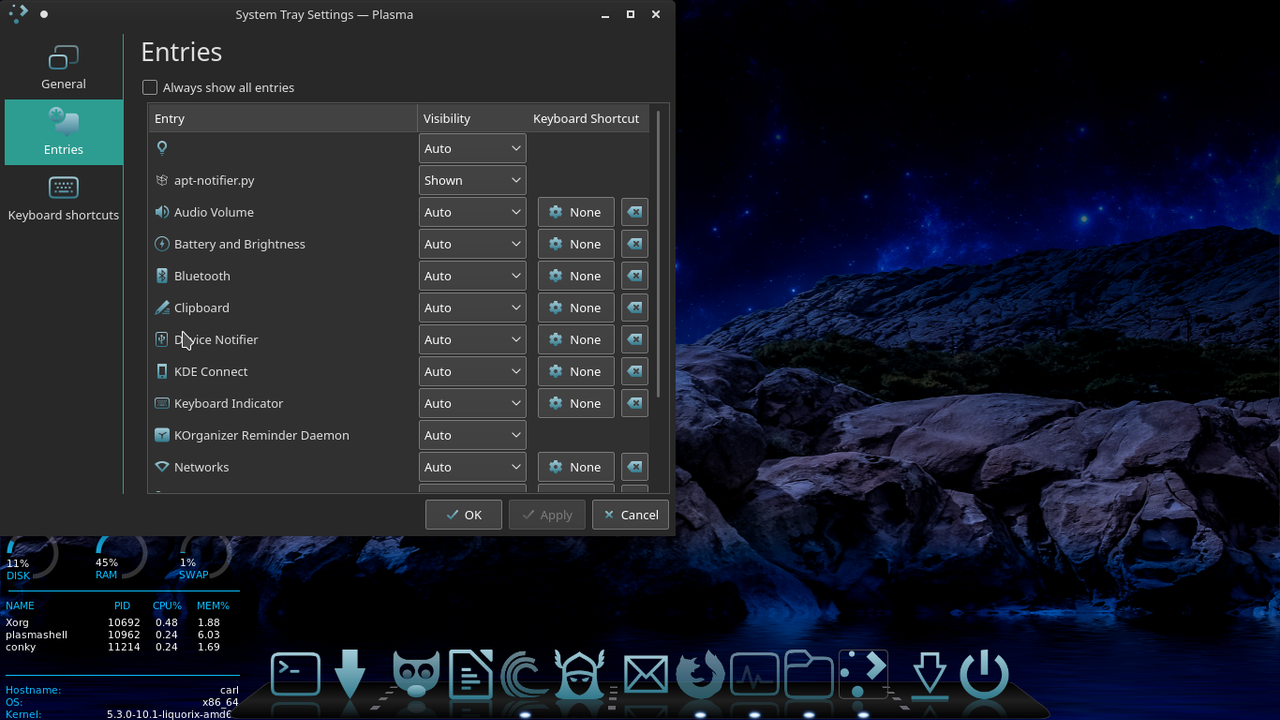Cancel the System Tray Settings dialog

(630, 514)
